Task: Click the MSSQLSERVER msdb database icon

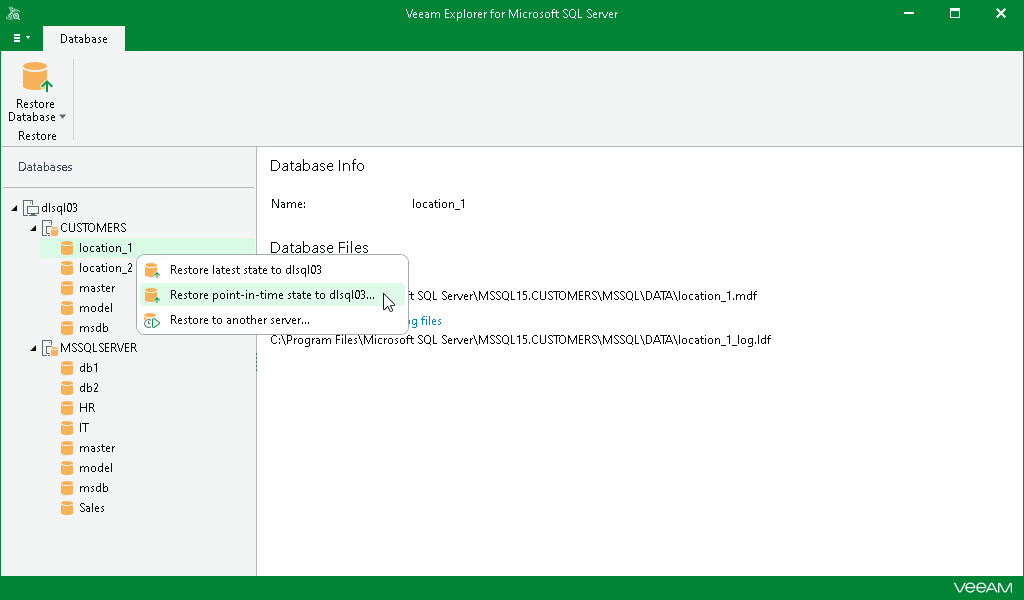Action: click(x=67, y=488)
